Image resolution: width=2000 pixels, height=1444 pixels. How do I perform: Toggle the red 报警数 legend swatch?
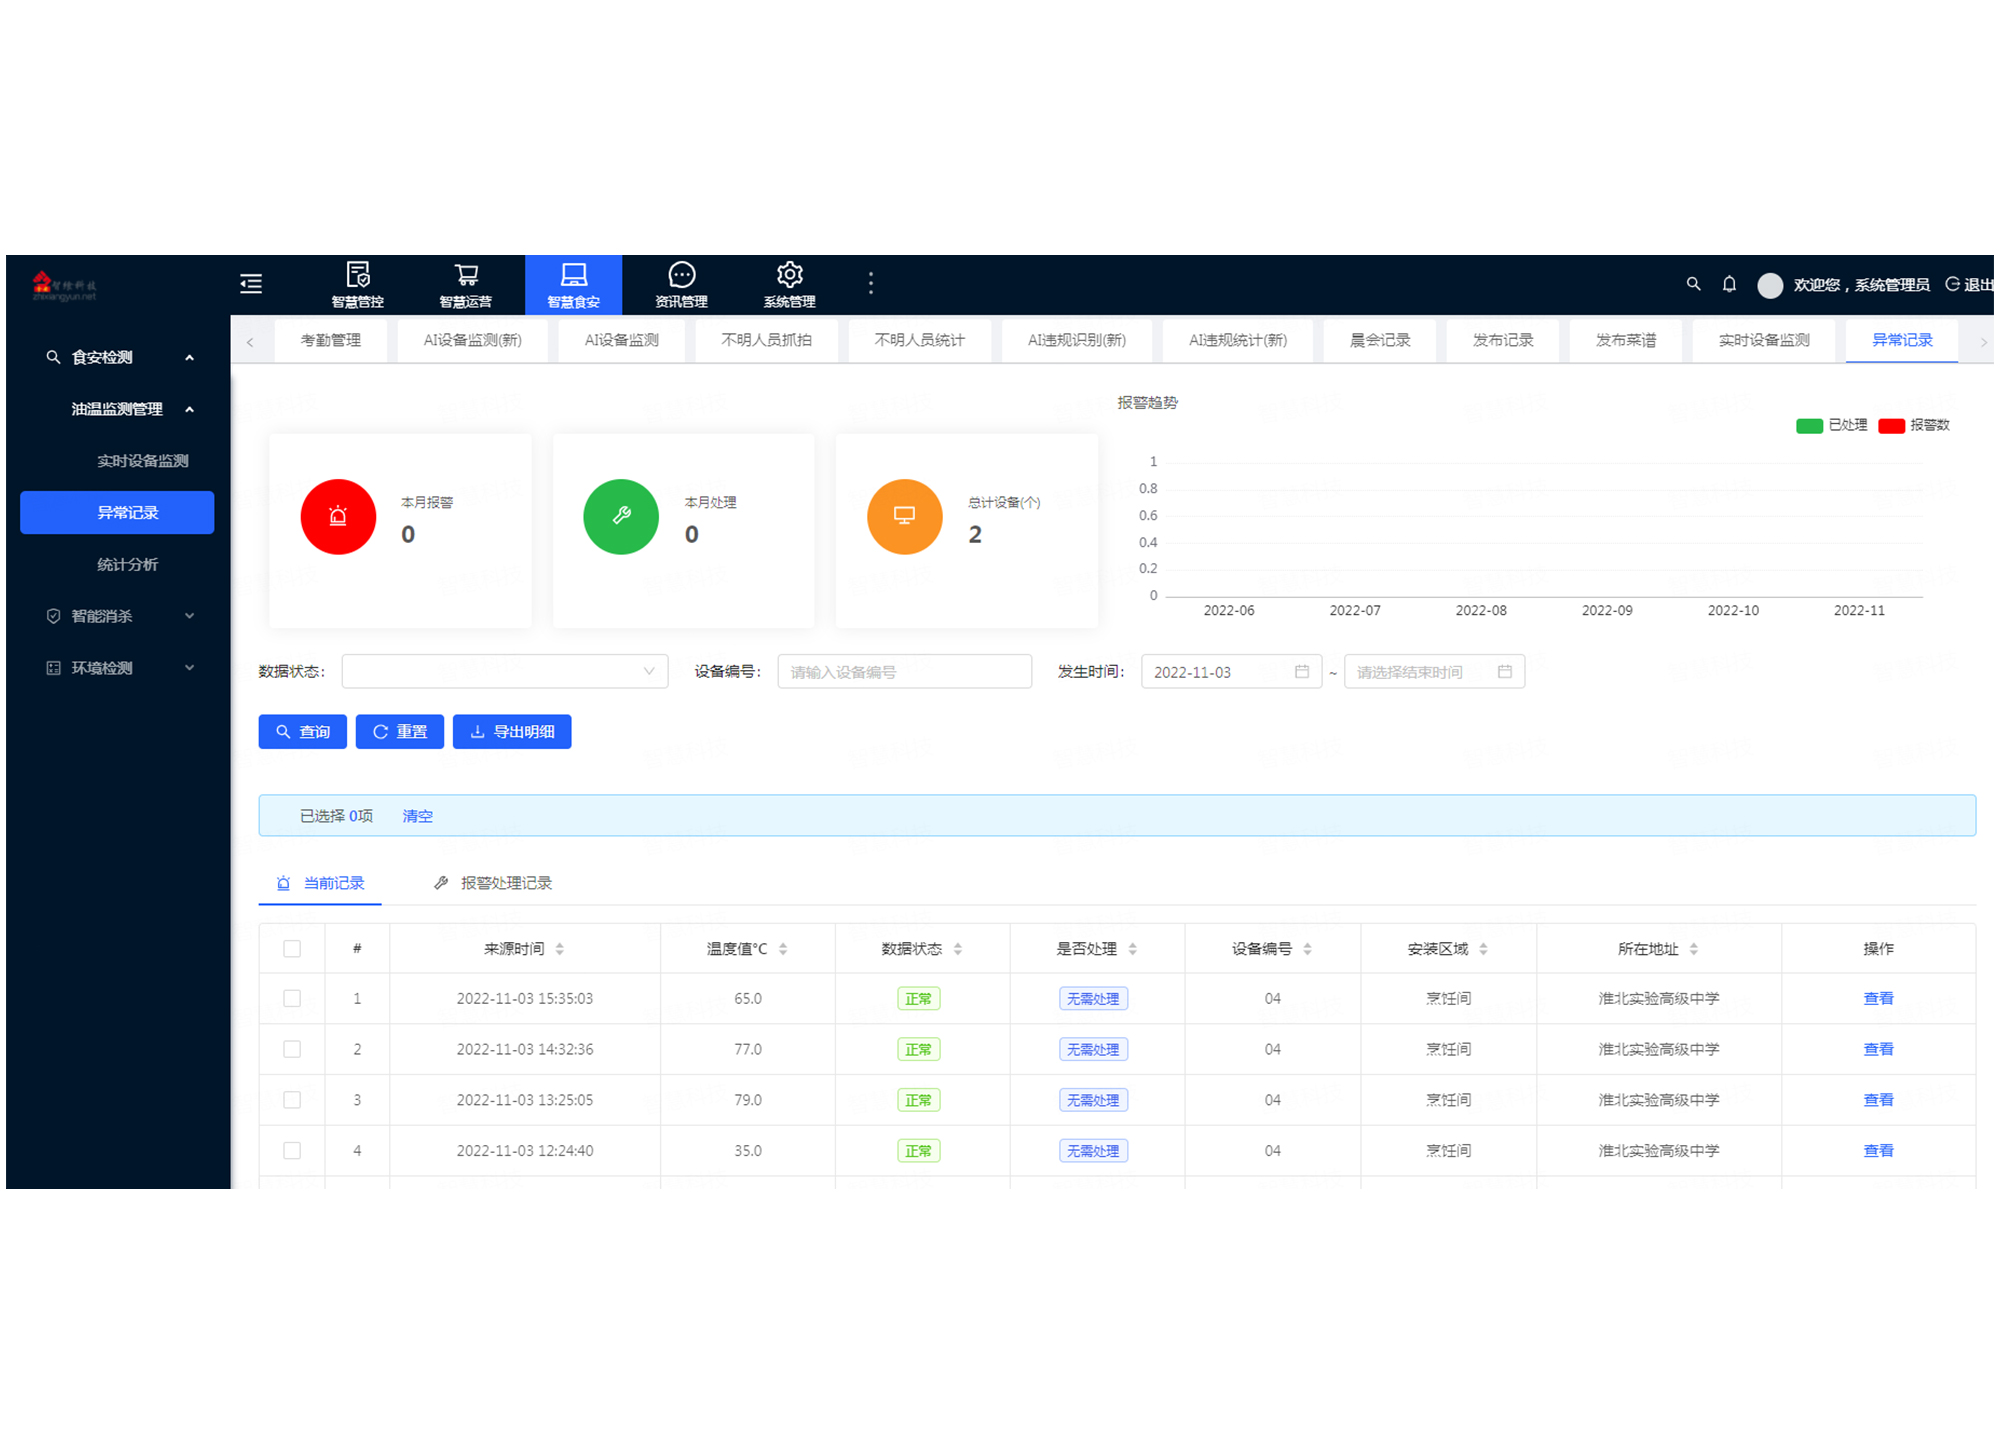[x=1891, y=426]
